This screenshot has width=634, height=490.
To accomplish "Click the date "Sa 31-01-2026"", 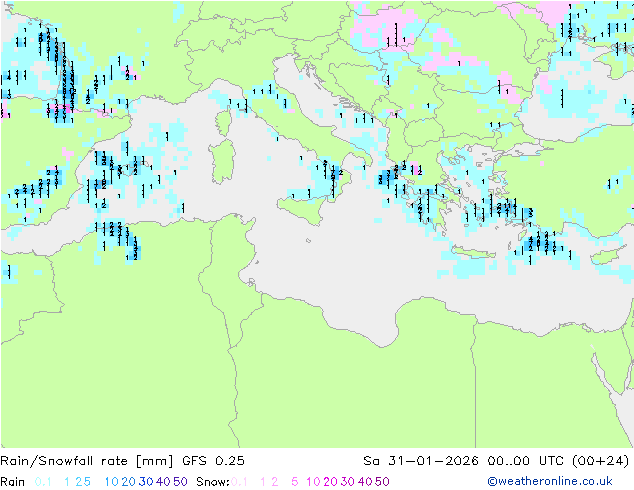I will 421,461.
